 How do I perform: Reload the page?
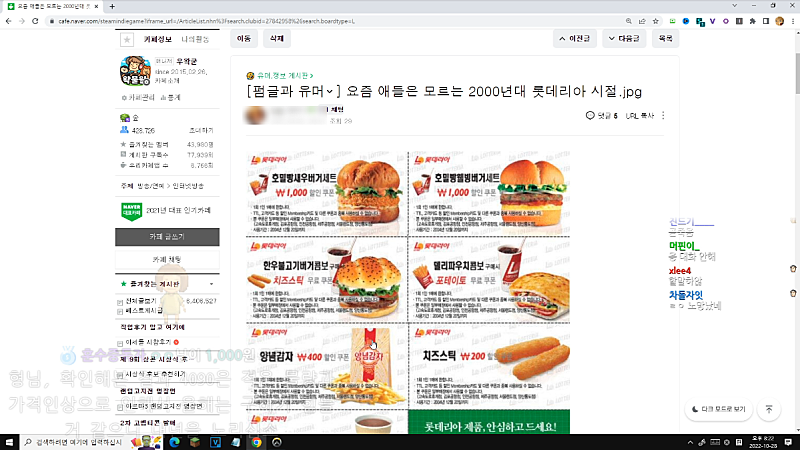[35, 21]
